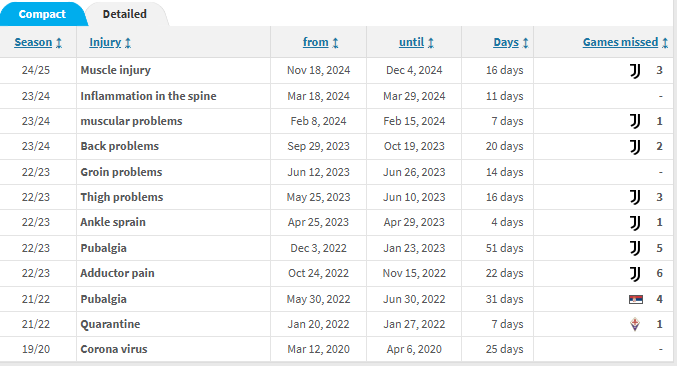Click the Inflammation in the spine cell
This screenshot has height=366, width=677.
tap(148, 96)
